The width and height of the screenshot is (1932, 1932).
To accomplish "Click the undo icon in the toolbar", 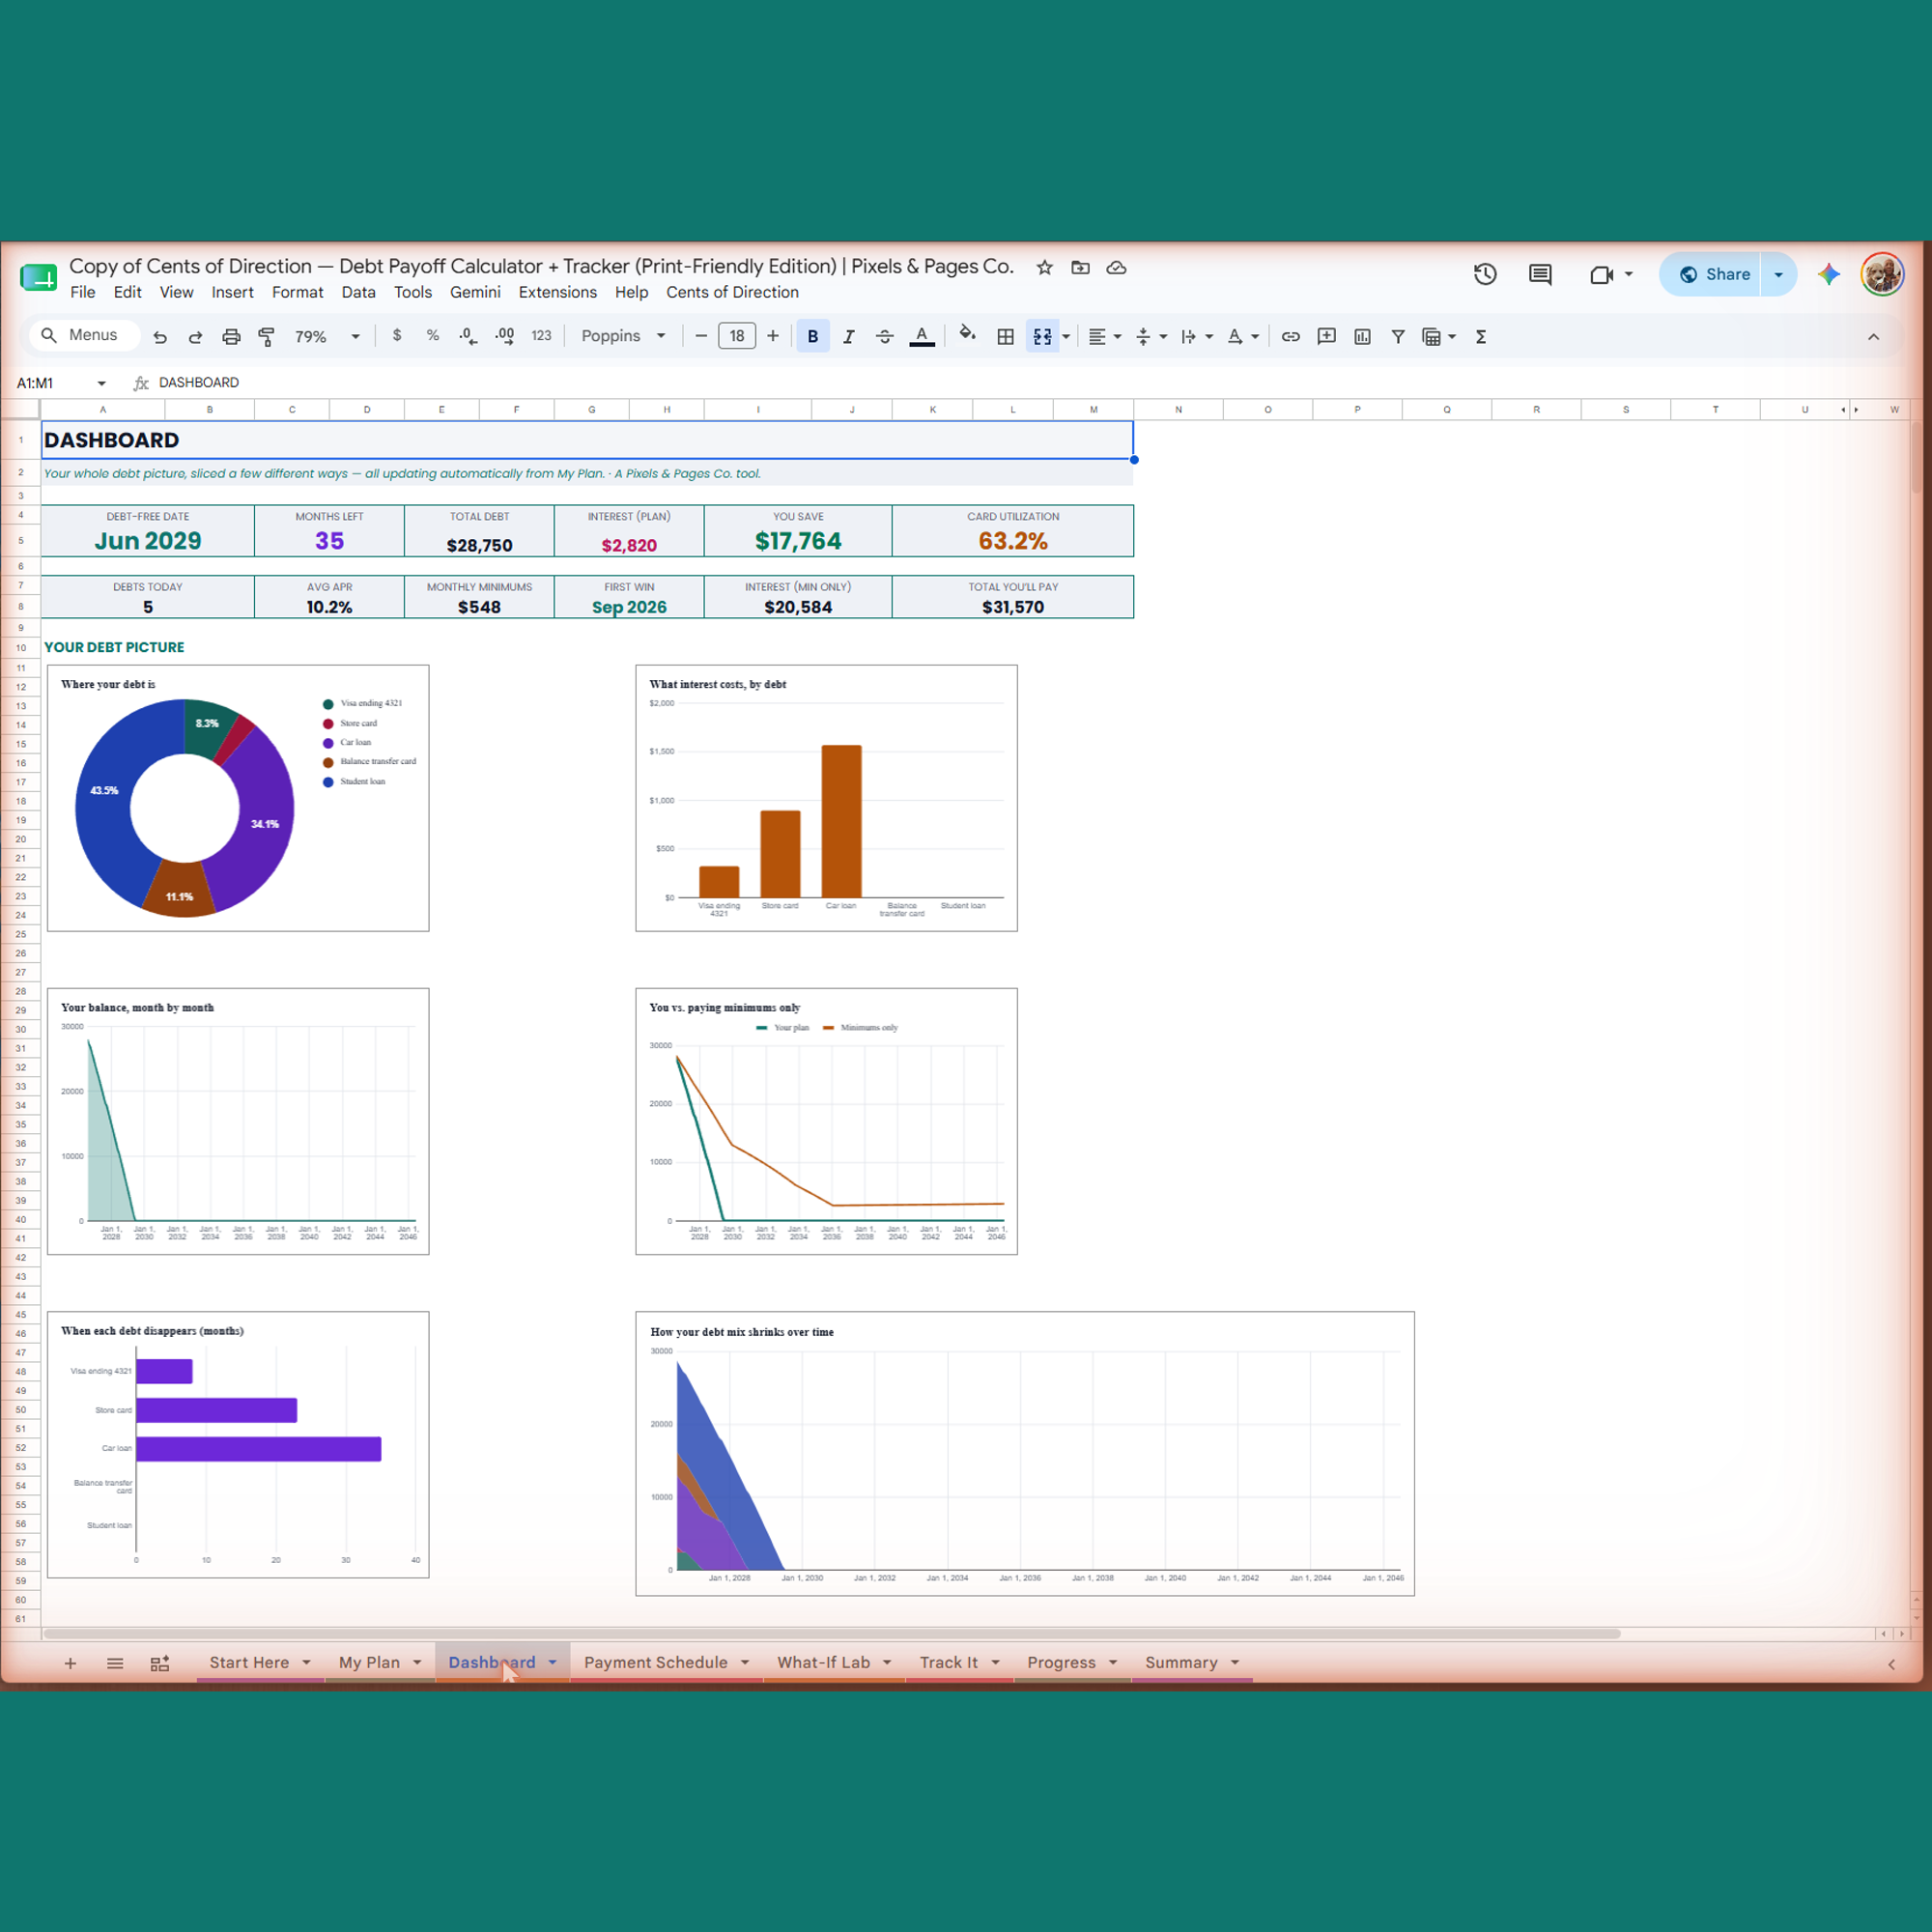I will click(160, 337).
